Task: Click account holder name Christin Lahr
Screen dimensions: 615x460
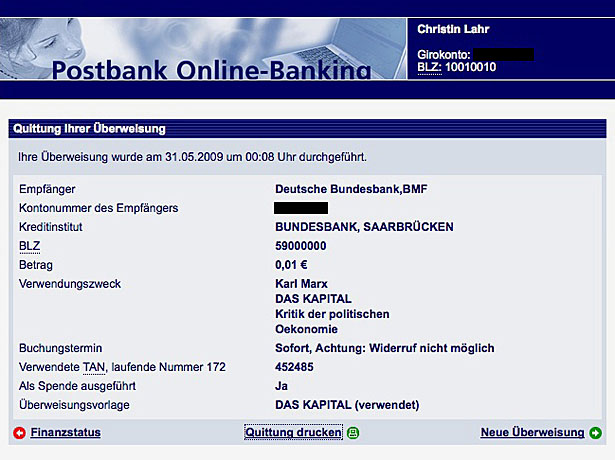Action: (x=453, y=29)
